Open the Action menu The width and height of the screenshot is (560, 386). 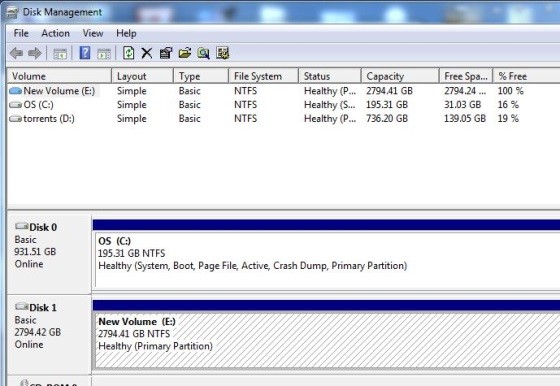click(x=55, y=33)
